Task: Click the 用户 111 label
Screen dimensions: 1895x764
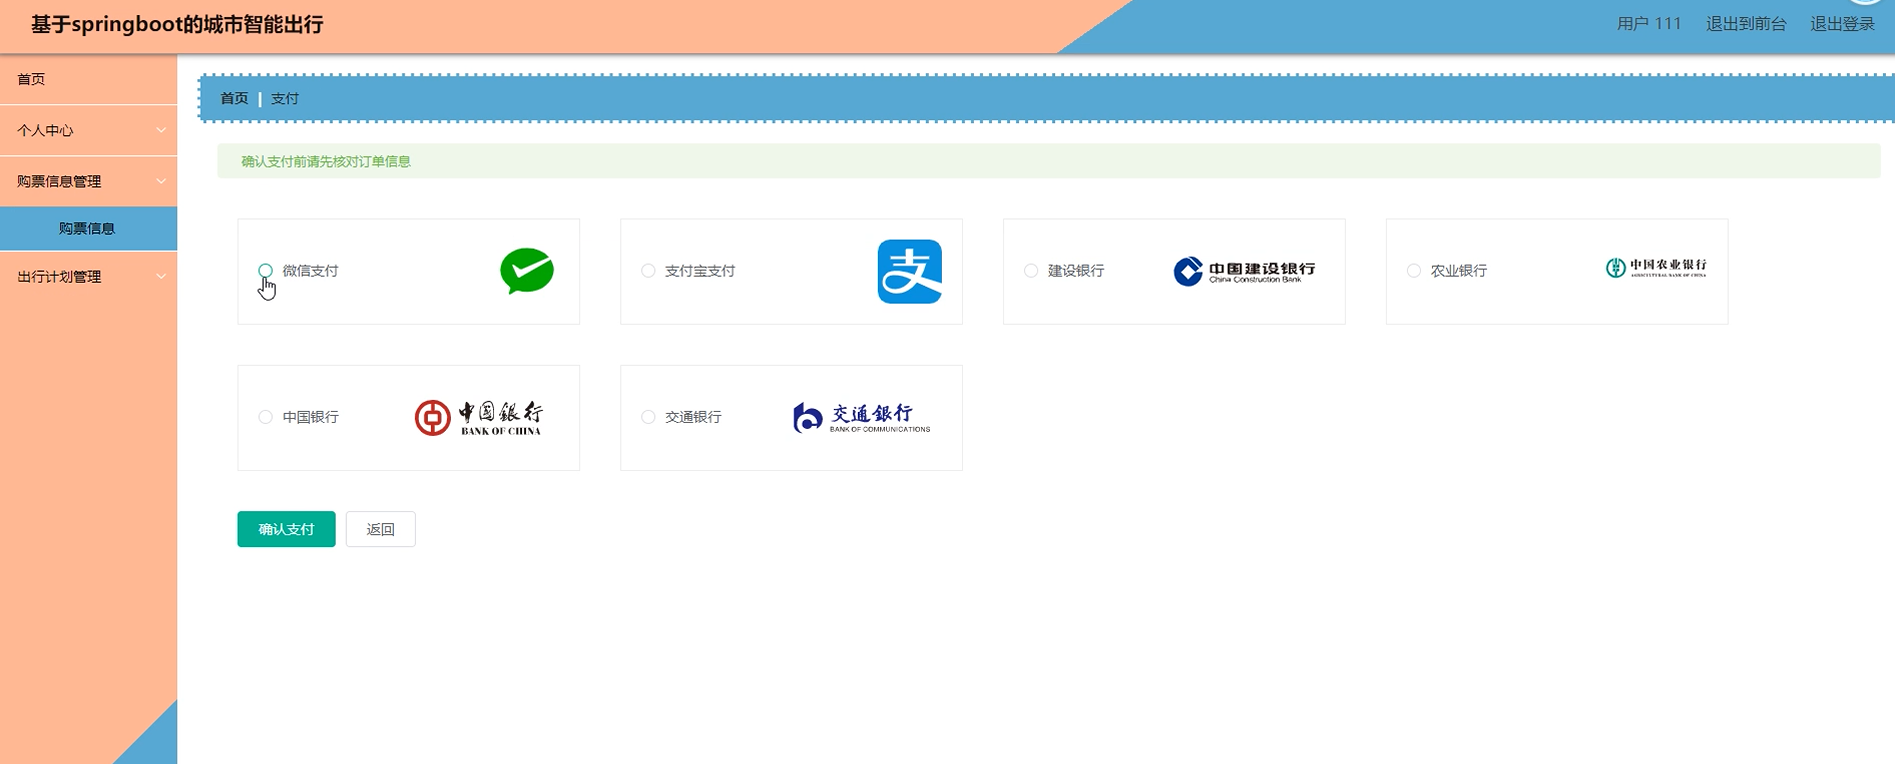Action: click(x=1649, y=24)
